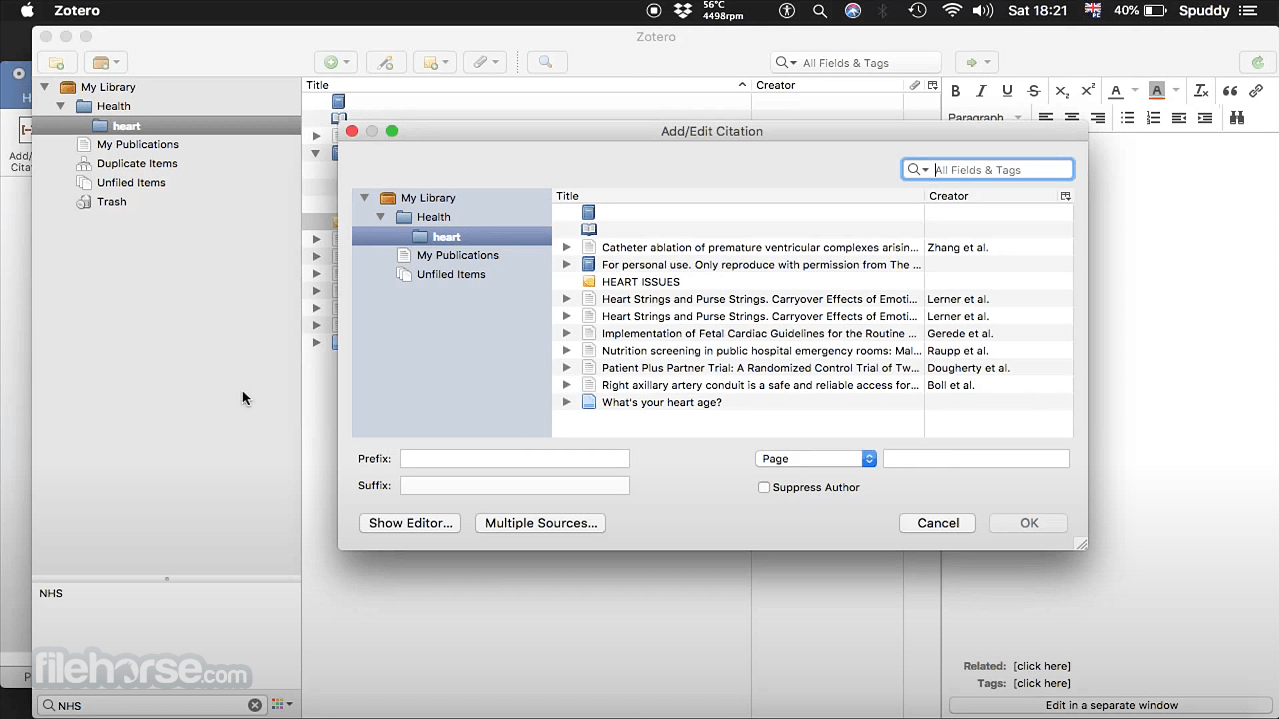Image resolution: width=1279 pixels, height=719 pixels.
Task: Open the Add Attachment paperclip menu
Action: [486, 62]
